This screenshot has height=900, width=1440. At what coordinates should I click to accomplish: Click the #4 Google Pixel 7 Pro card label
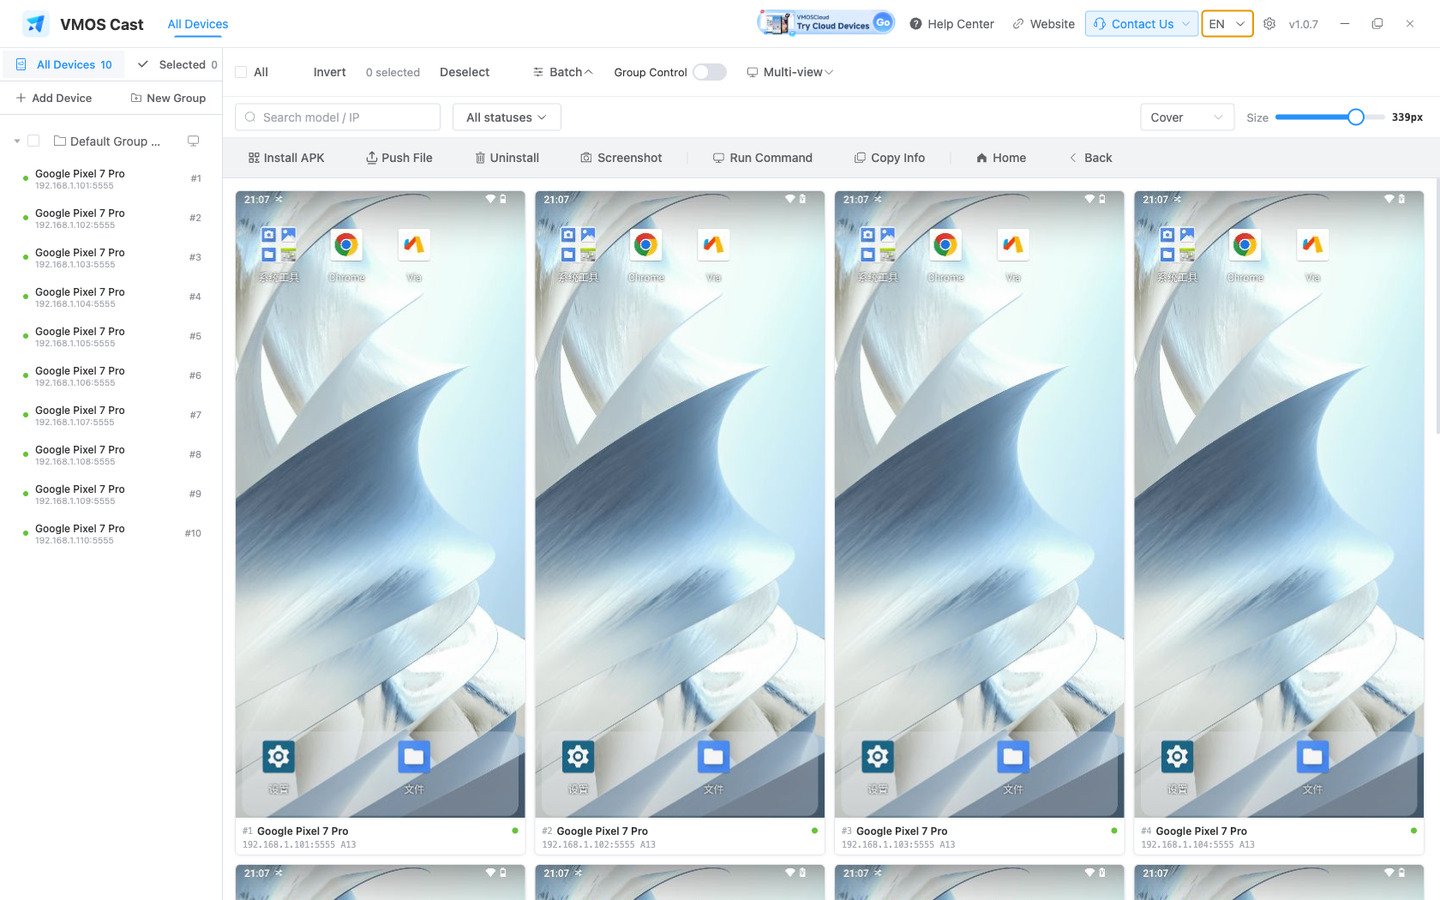click(x=1194, y=831)
